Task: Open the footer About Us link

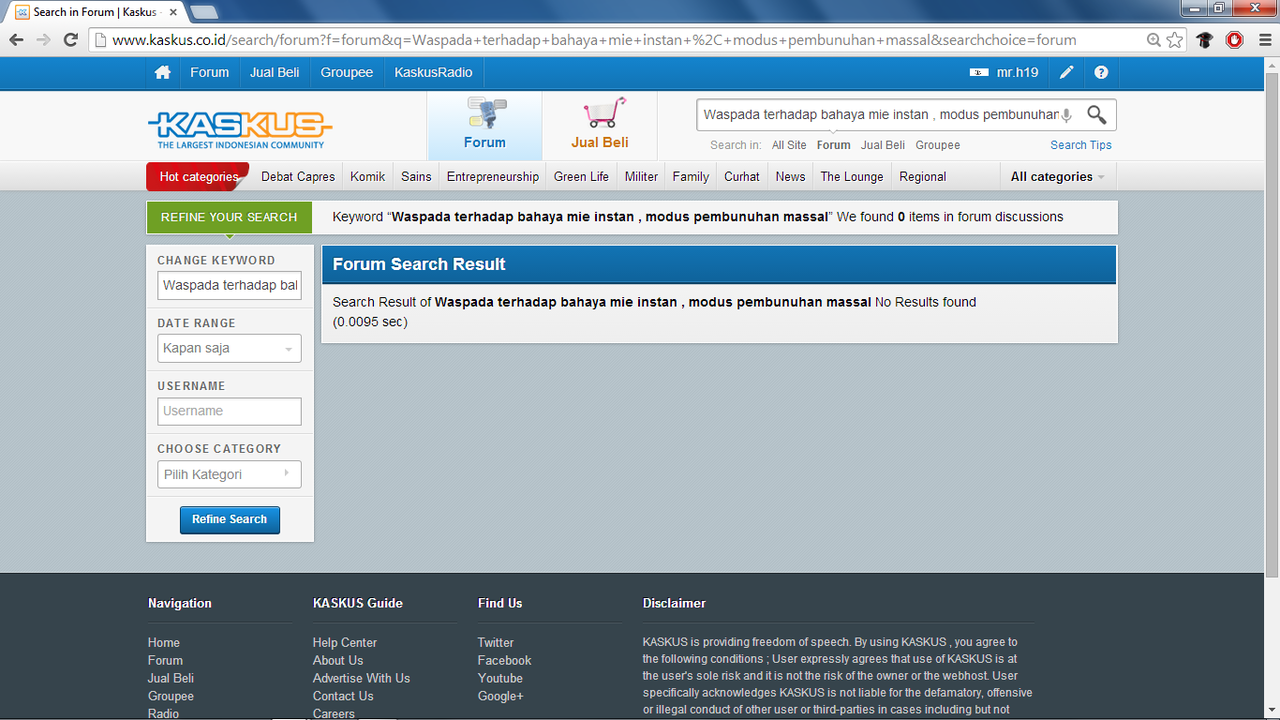Action: coord(338,661)
